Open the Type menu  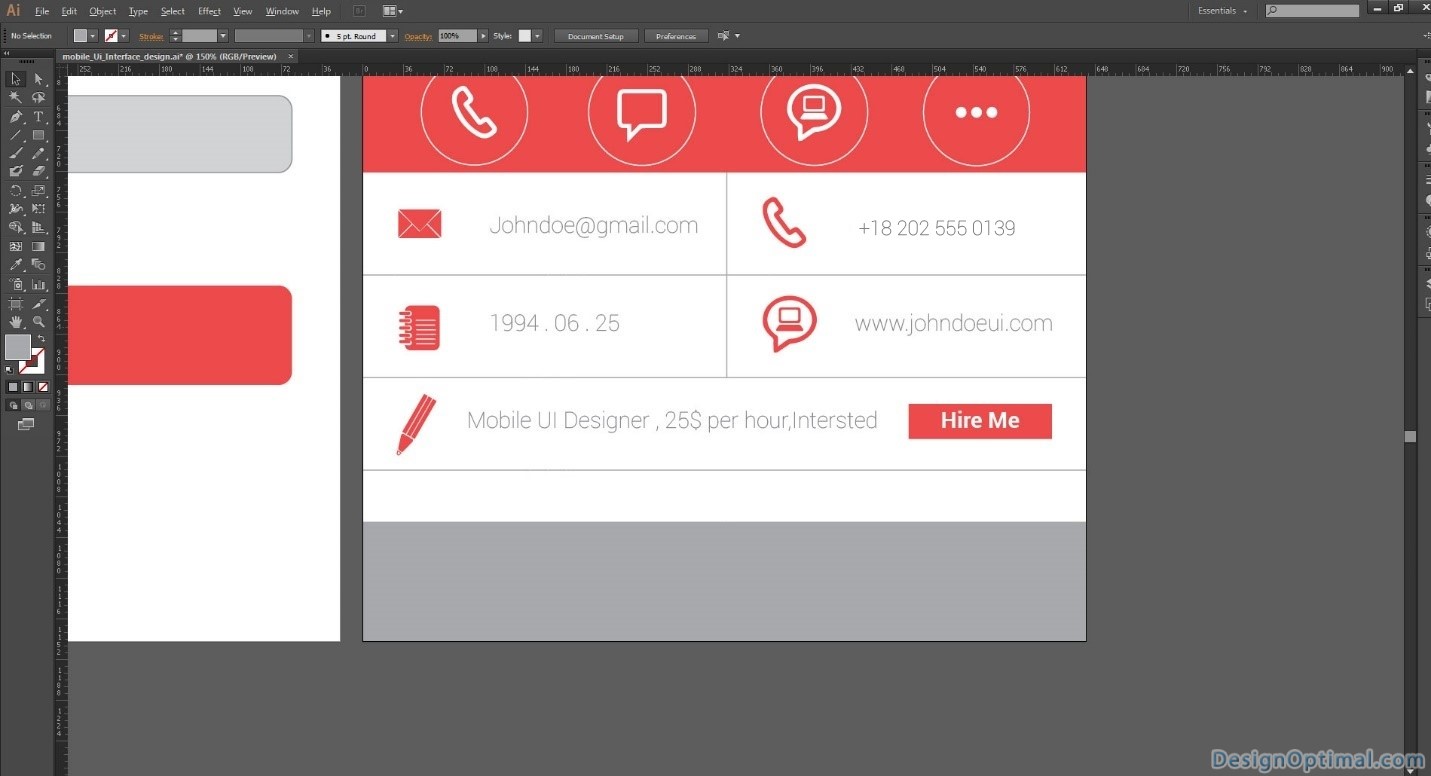138,11
